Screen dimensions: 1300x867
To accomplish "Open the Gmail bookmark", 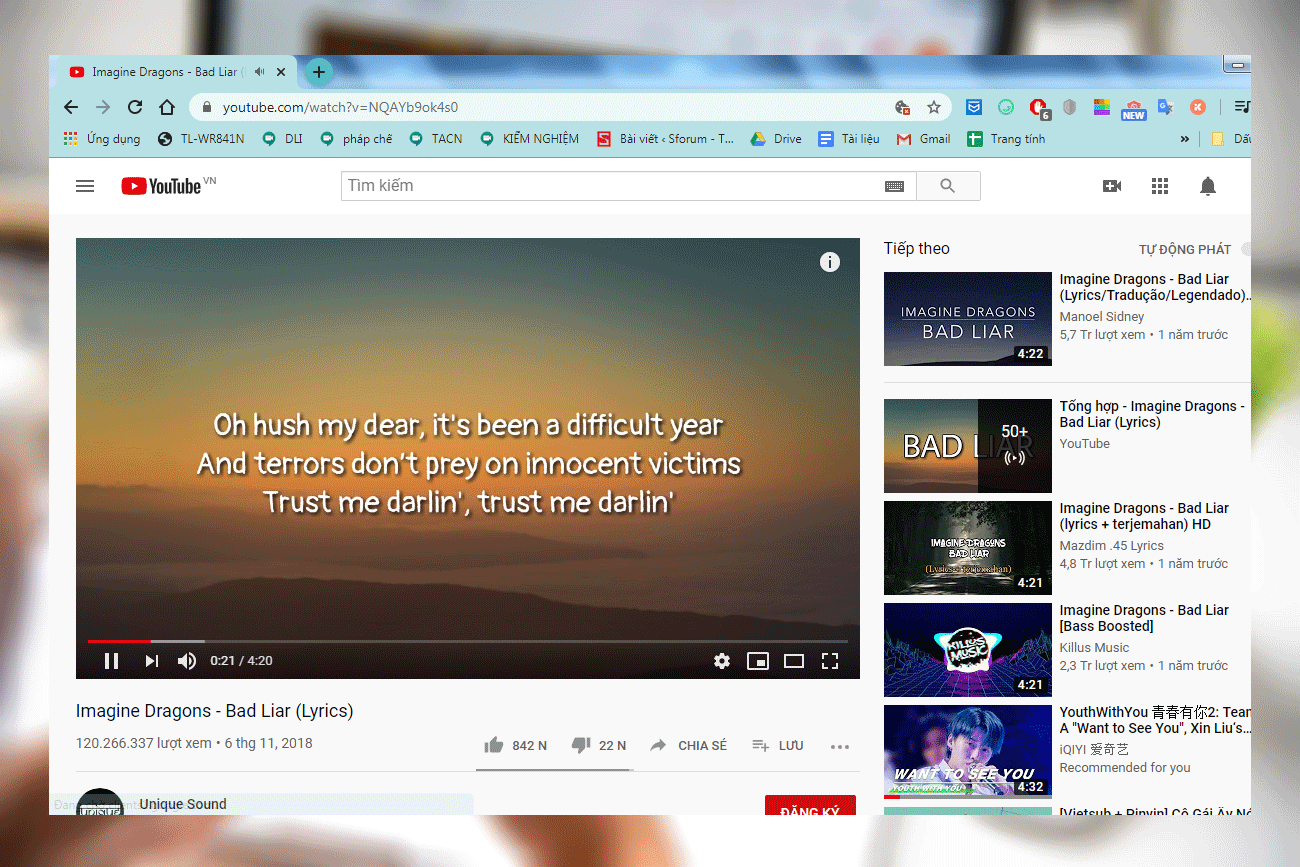I will point(923,139).
